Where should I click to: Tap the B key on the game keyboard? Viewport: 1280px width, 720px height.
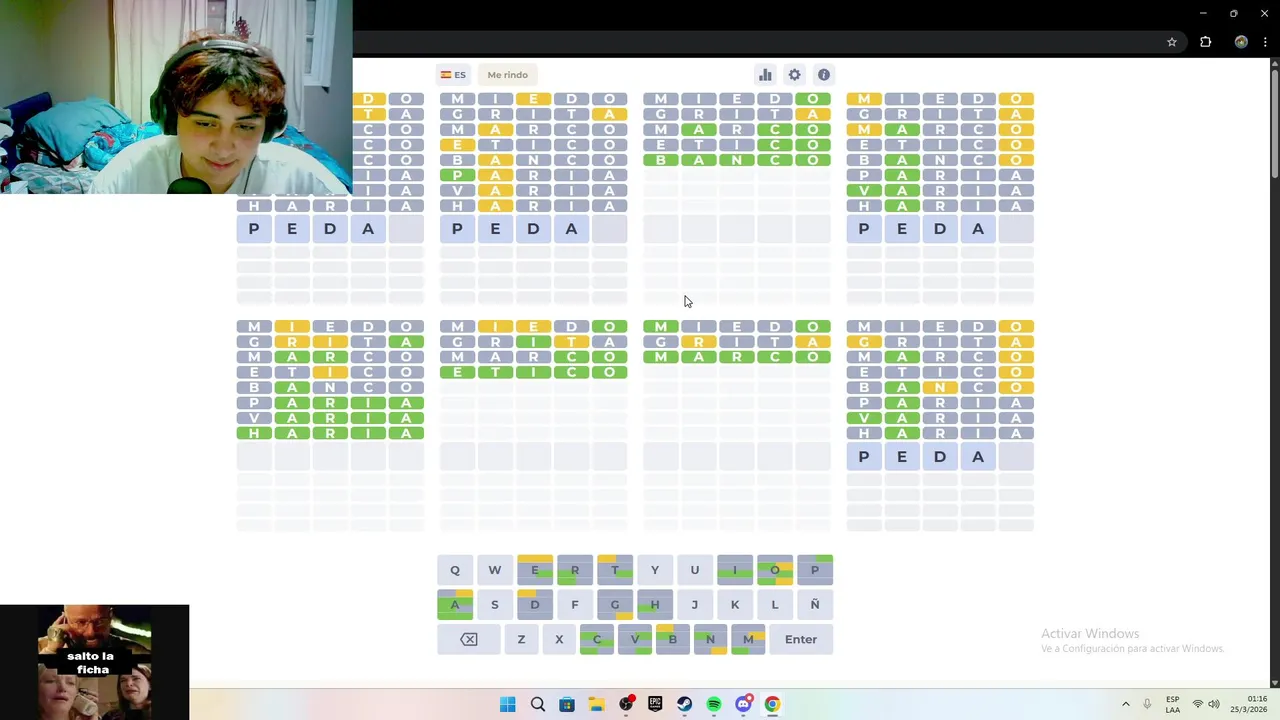pos(673,639)
